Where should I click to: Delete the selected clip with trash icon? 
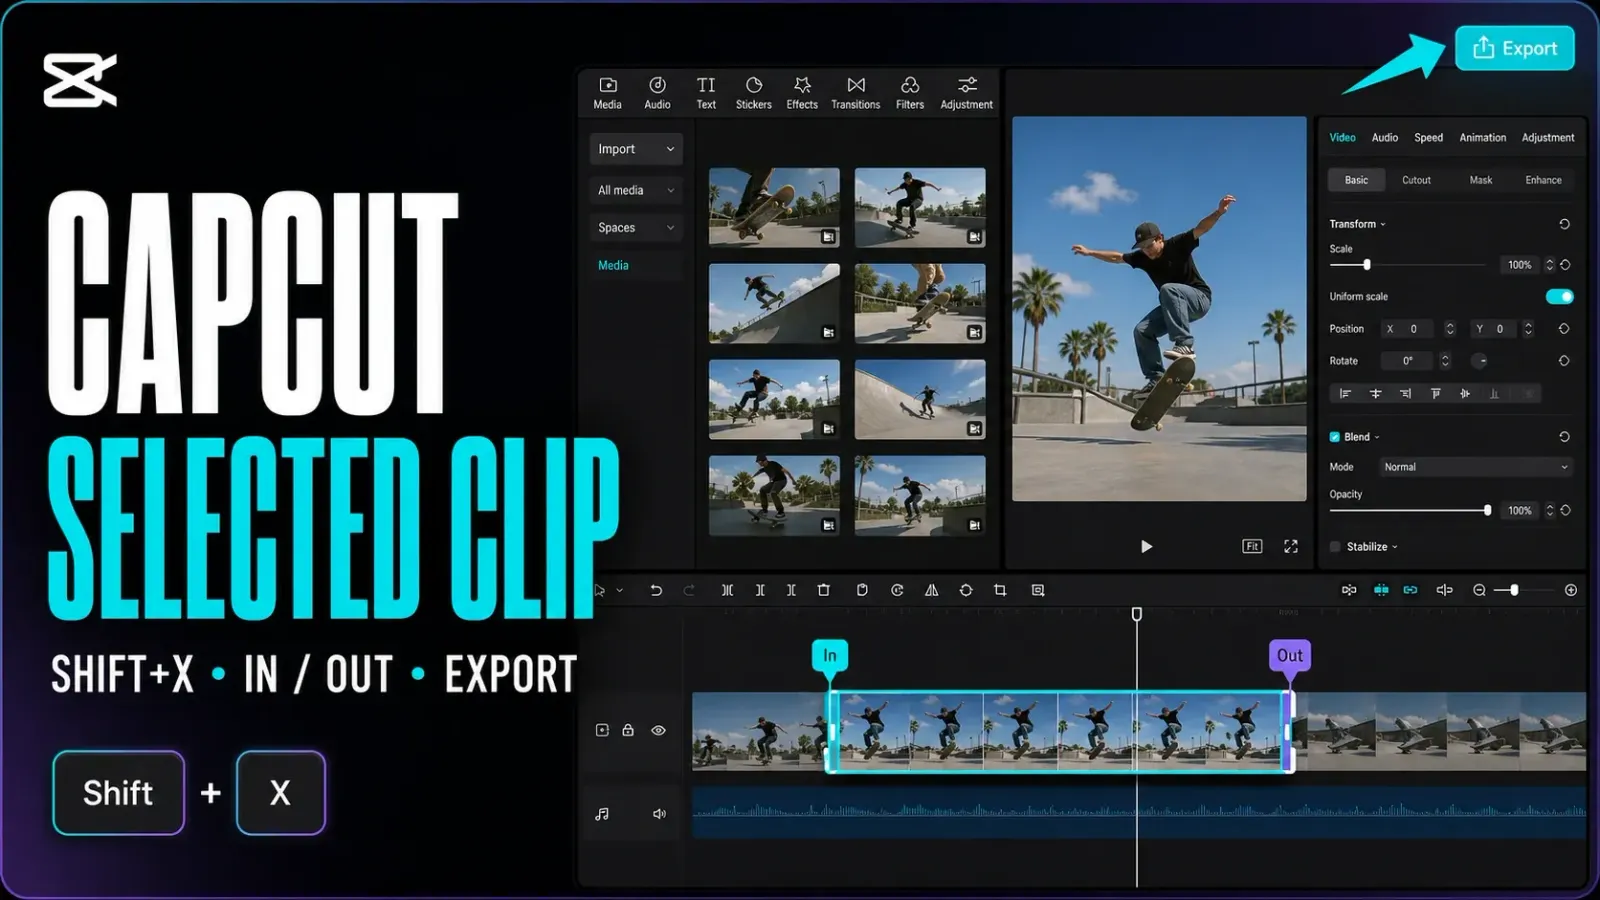pyautogui.click(x=824, y=590)
